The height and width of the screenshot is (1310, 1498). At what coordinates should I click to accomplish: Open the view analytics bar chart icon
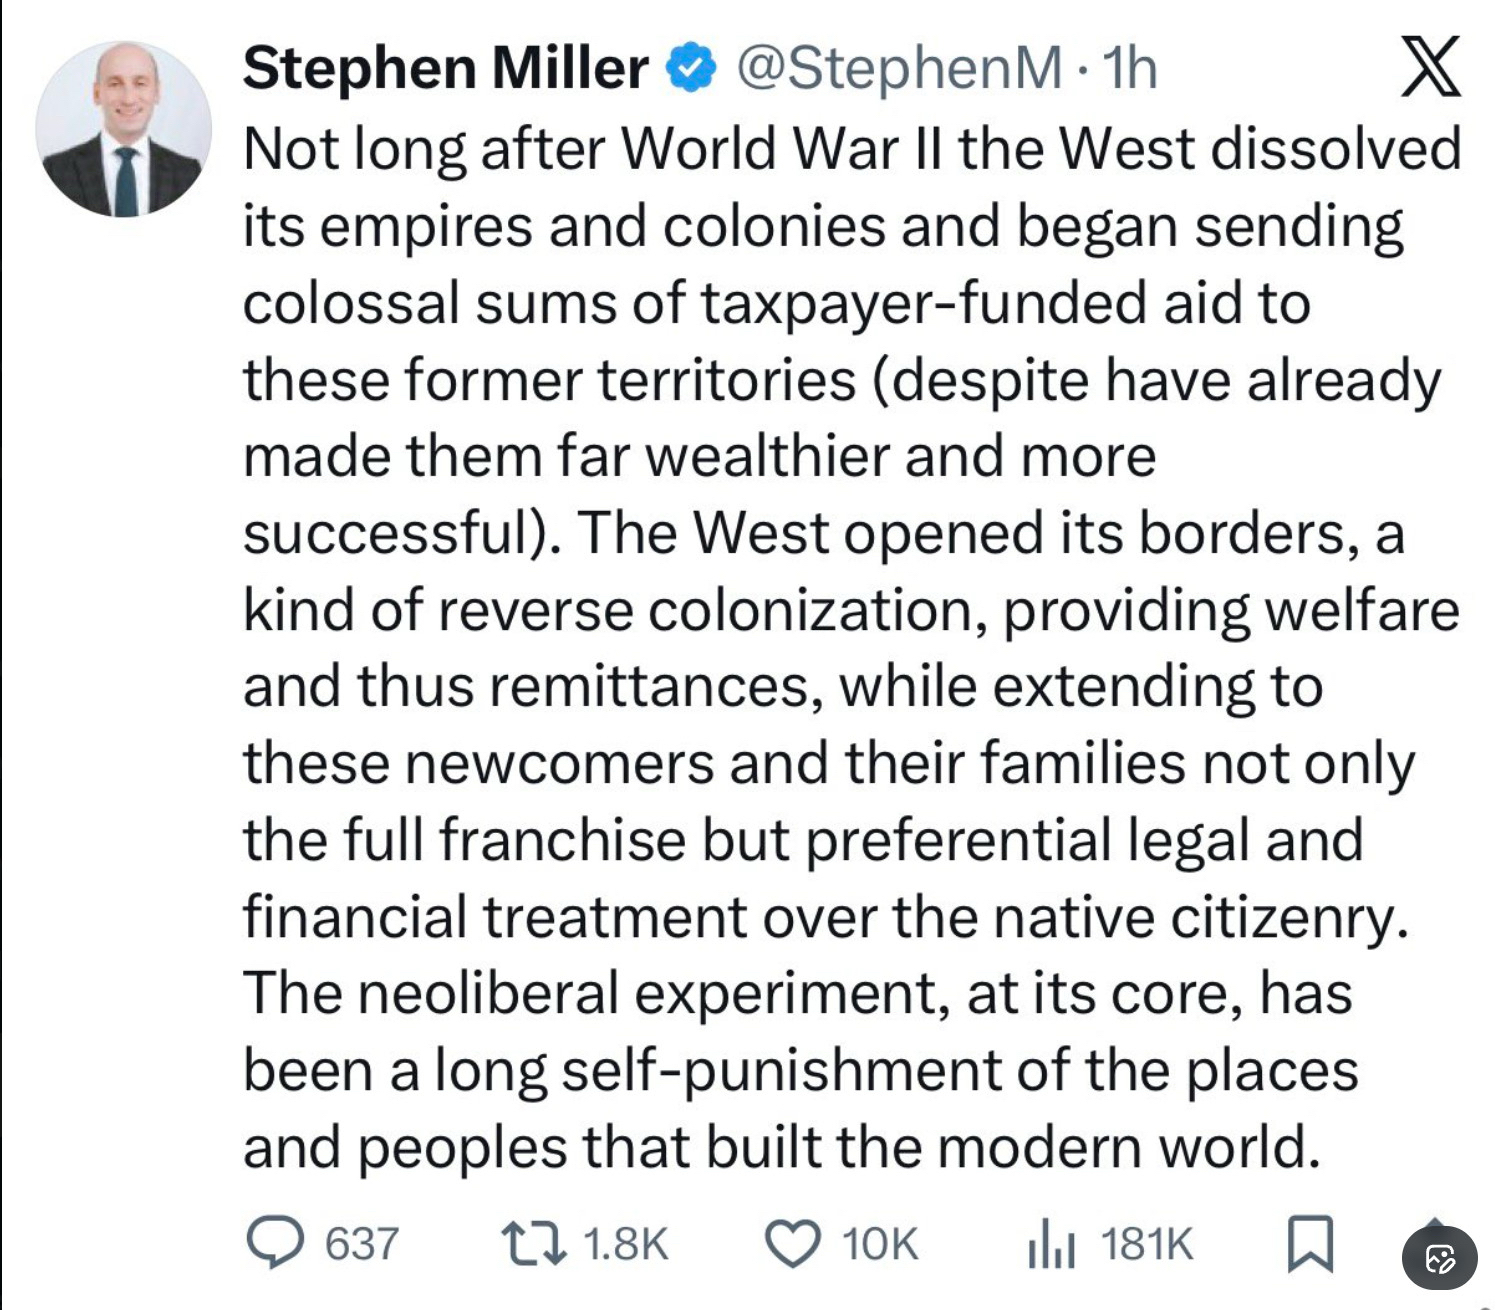tap(1050, 1243)
